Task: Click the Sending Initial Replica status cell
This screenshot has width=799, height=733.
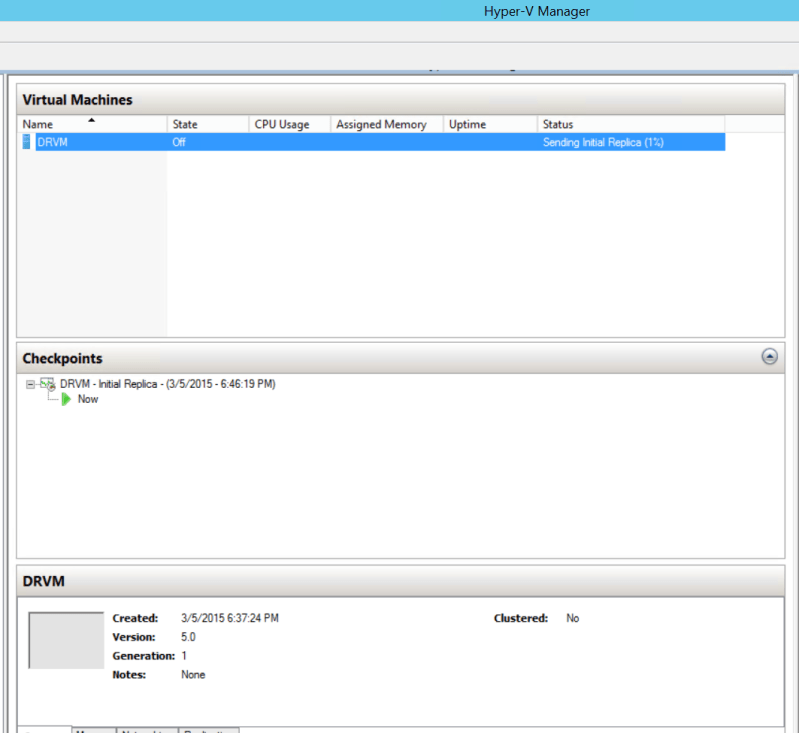Action: [603, 142]
